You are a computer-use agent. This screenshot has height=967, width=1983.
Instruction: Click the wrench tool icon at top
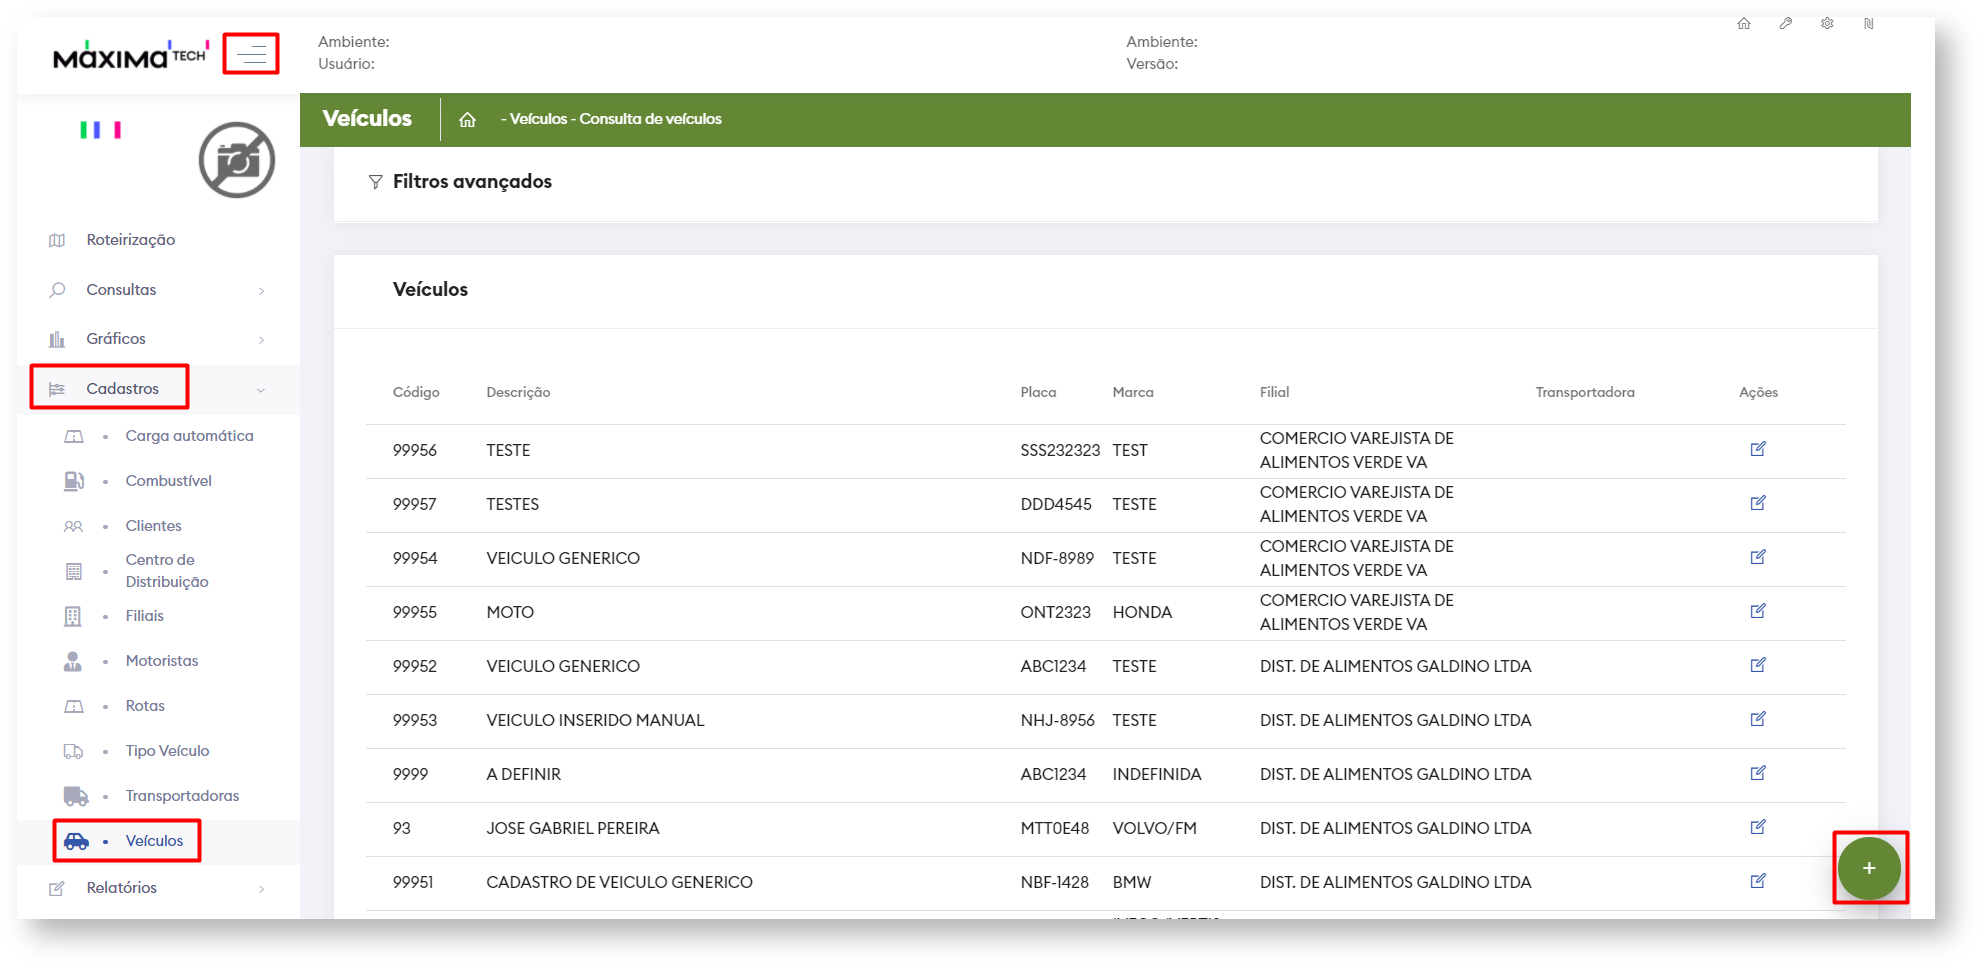click(x=1785, y=24)
